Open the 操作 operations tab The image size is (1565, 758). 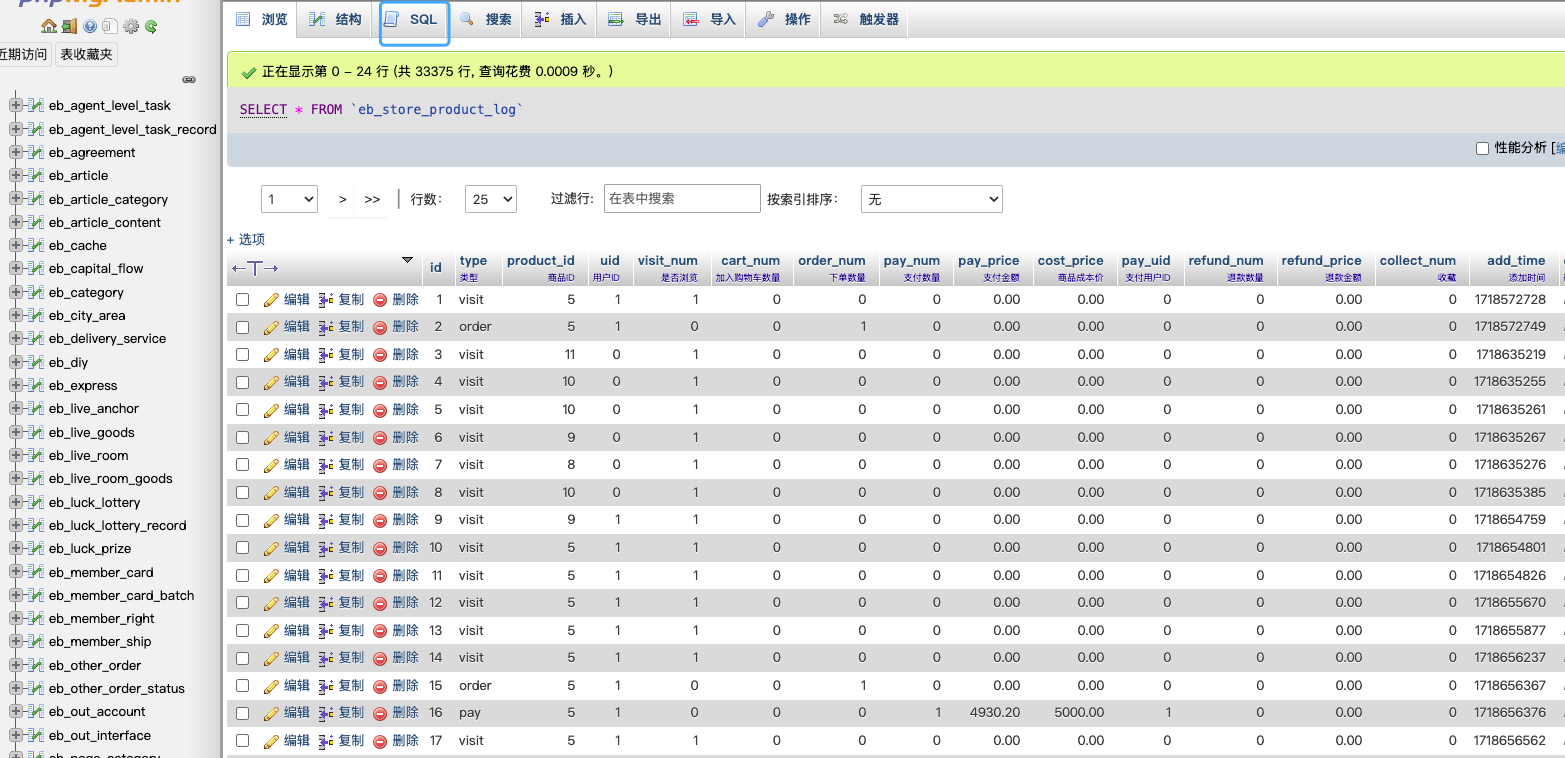pyautogui.click(x=784, y=19)
